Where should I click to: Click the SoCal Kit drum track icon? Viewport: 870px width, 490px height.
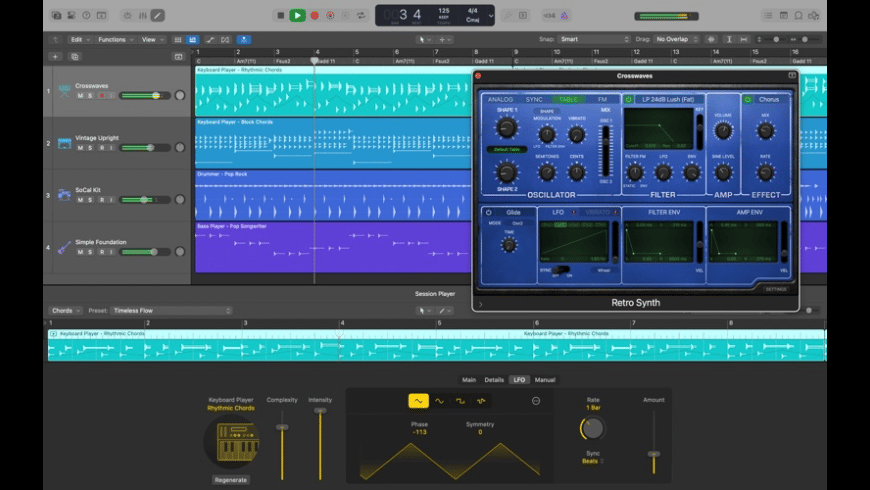(64, 195)
